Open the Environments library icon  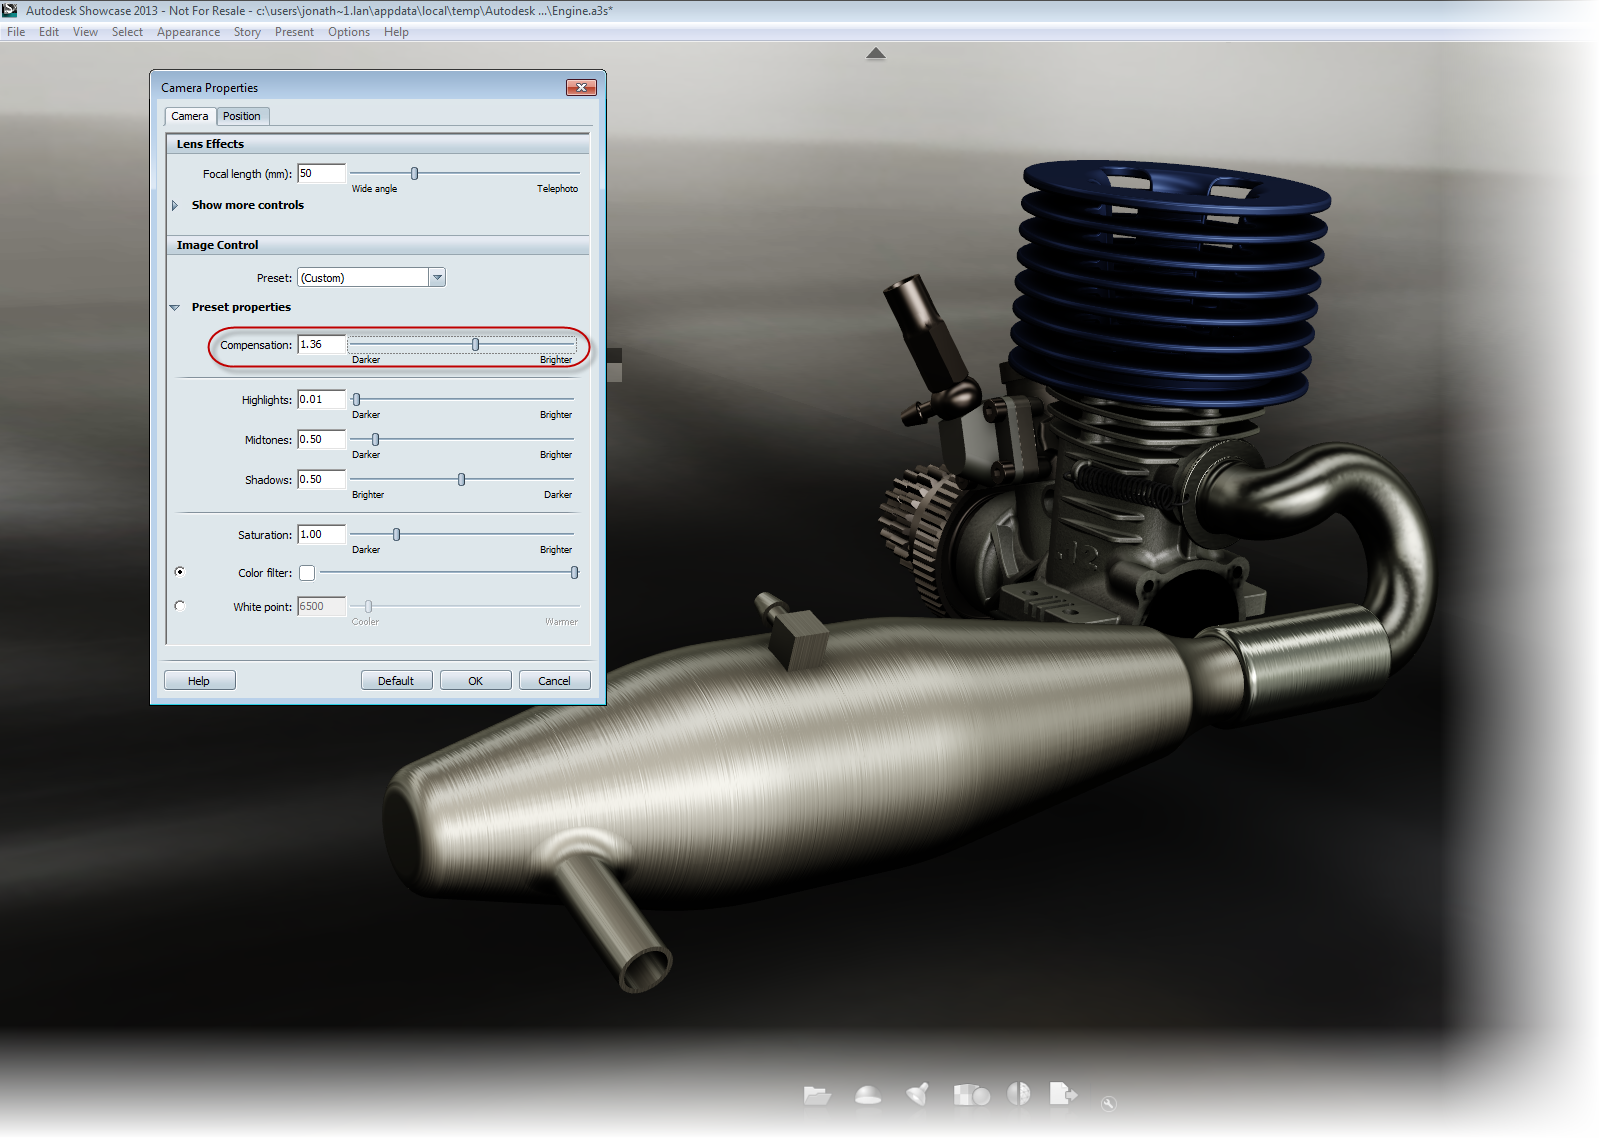click(x=868, y=1095)
